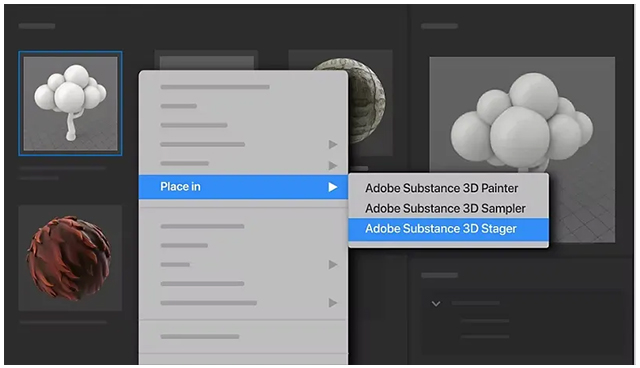Select the red feathered sphere thumbnail
This screenshot has width=640, height=368.
[70, 258]
